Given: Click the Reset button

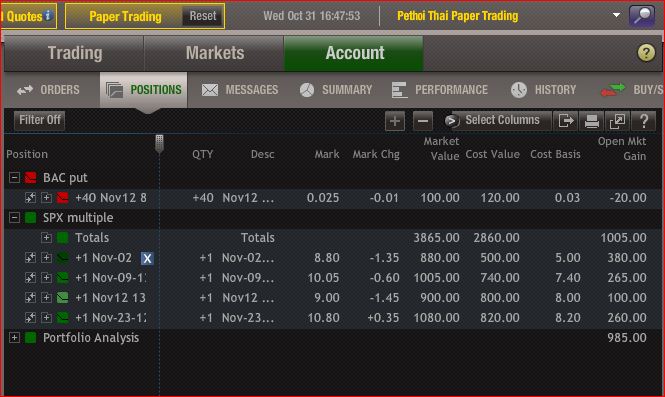Looking at the screenshot, I should point(203,16).
